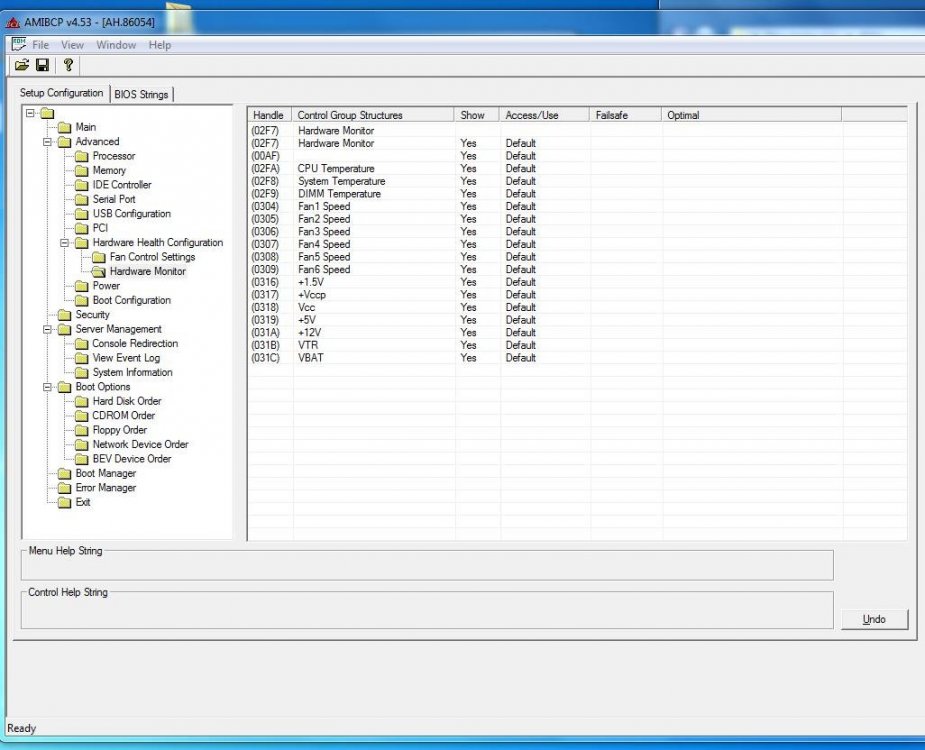This screenshot has width=925, height=750.
Task: Collapse the Advanced tree node
Action: (x=47, y=142)
